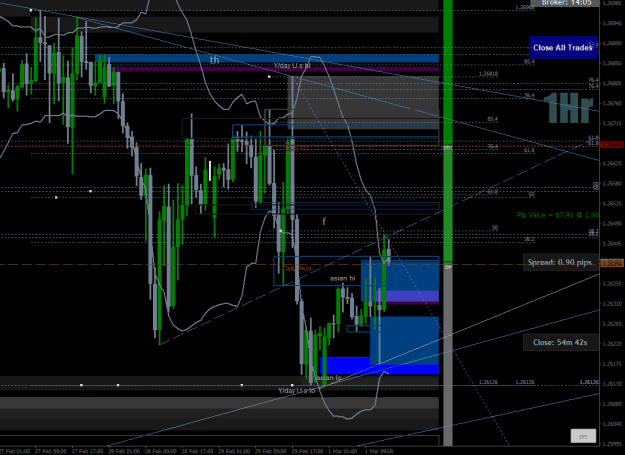Click '29 Feb 17:00' on the time axis

click(307, 451)
